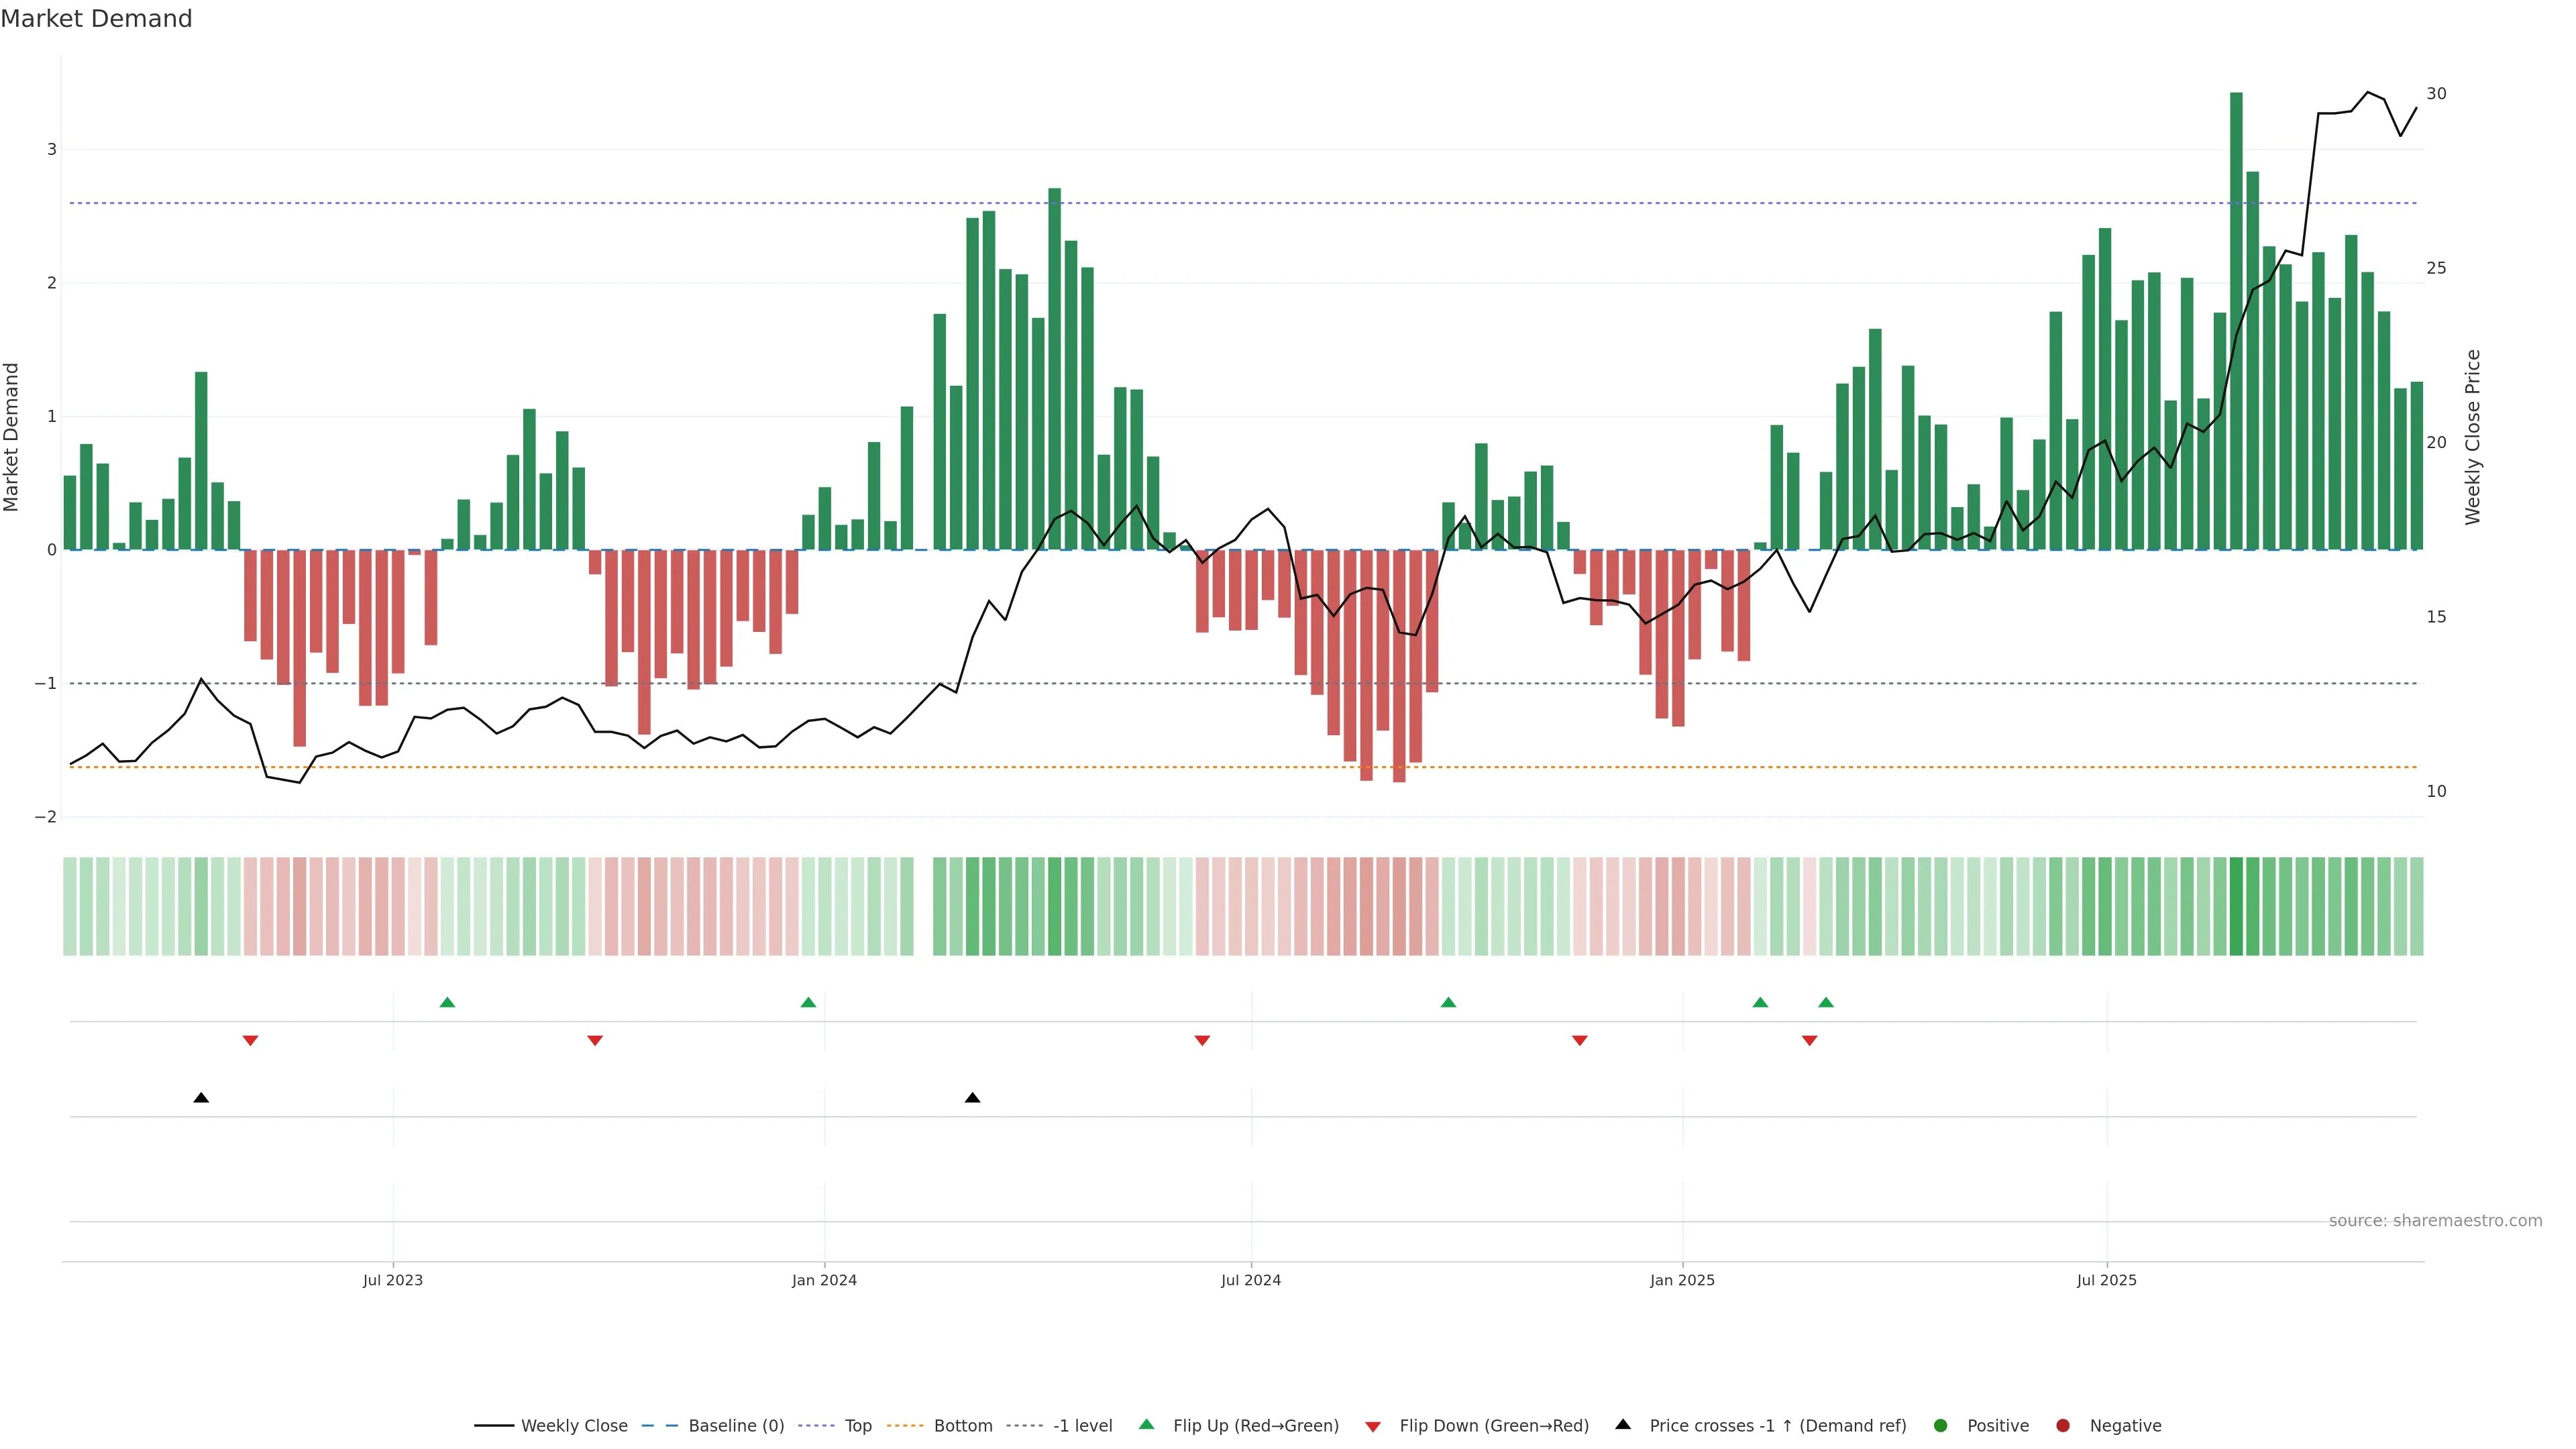
Task: Click the rightmost green flip-up triangle marker
Action: (x=1825, y=1002)
